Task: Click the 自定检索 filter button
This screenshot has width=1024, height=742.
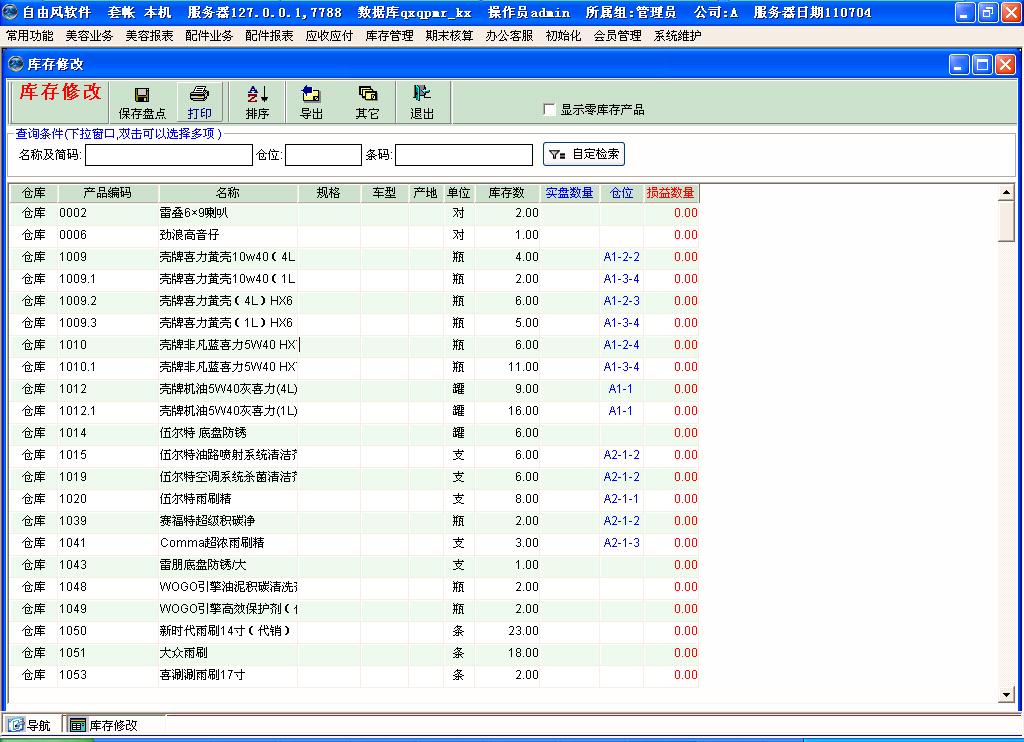Action: pyautogui.click(x=584, y=154)
